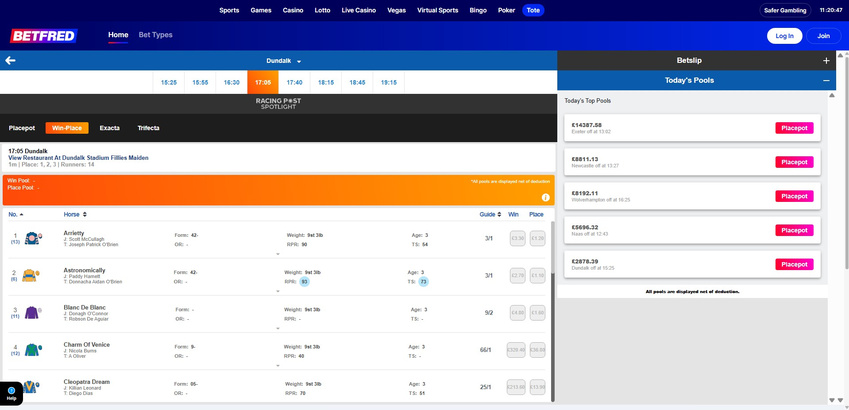Click Arrietty's jockey silks icon
849x410 pixels.
point(33,238)
